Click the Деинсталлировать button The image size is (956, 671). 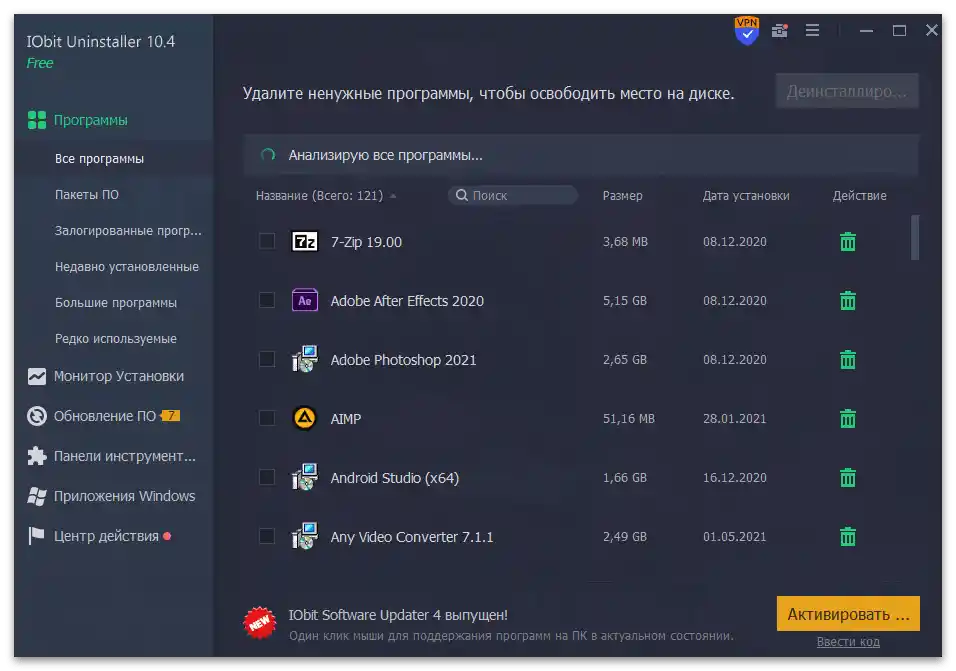click(847, 91)
